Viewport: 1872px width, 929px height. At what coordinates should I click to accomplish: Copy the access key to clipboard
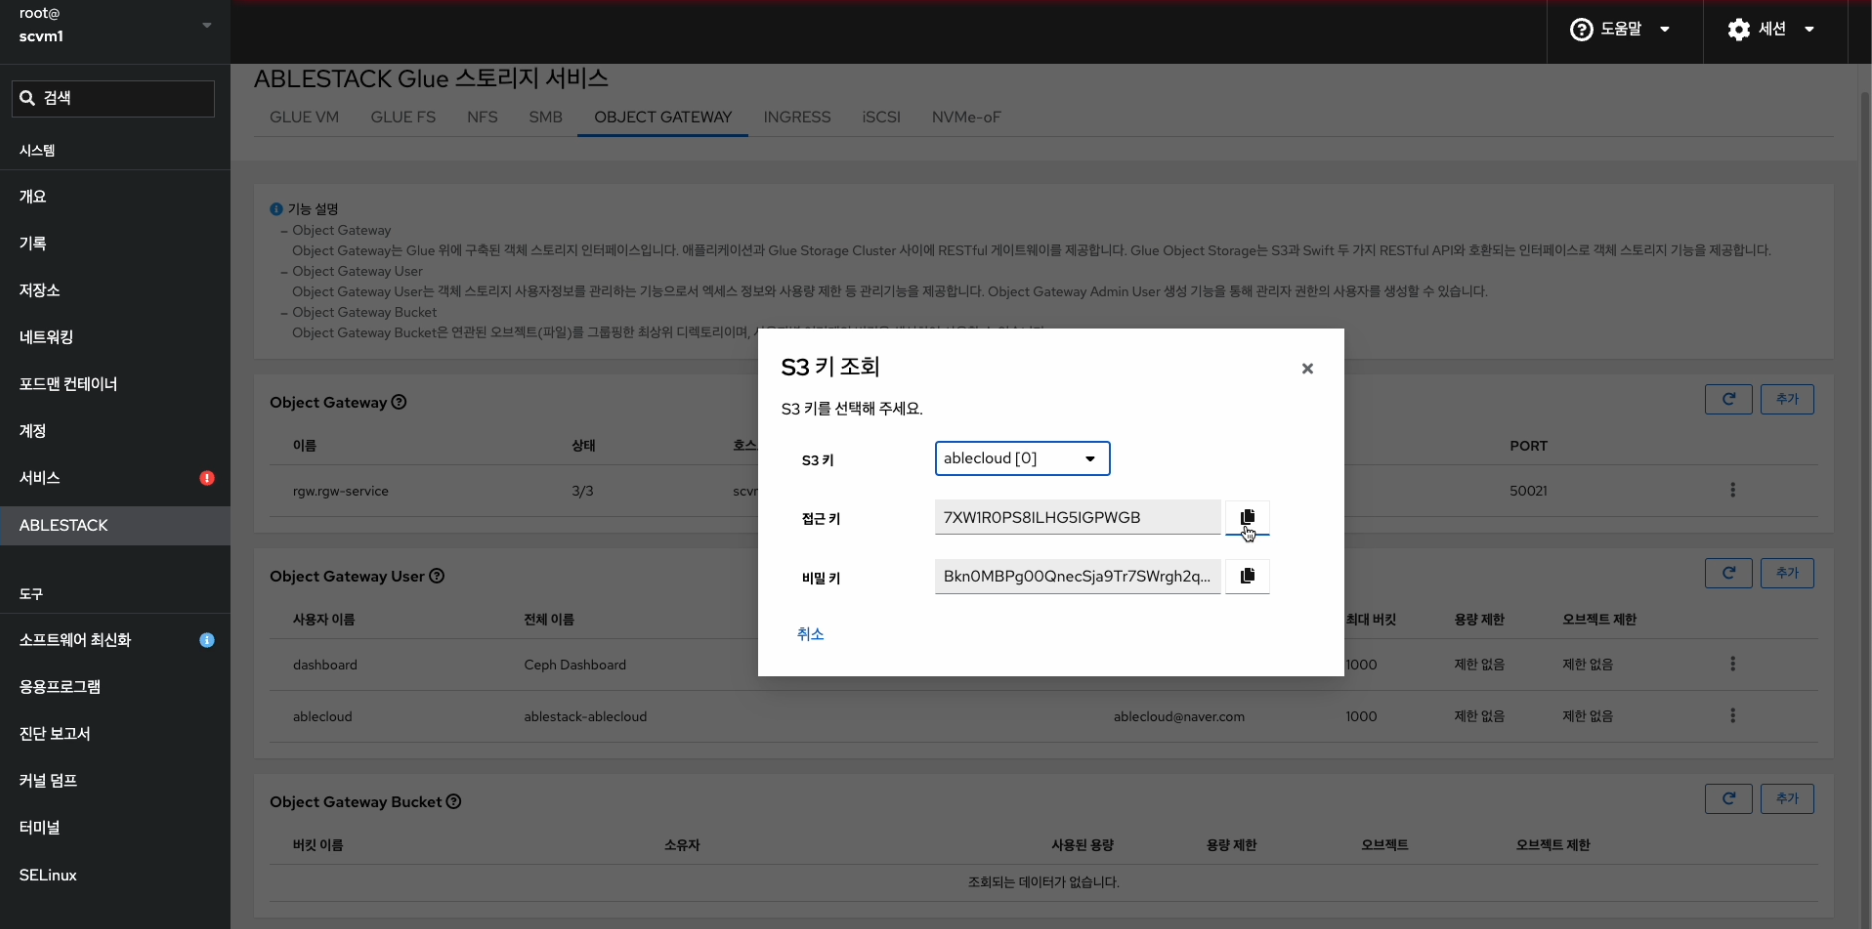[x=1247, y=517]
